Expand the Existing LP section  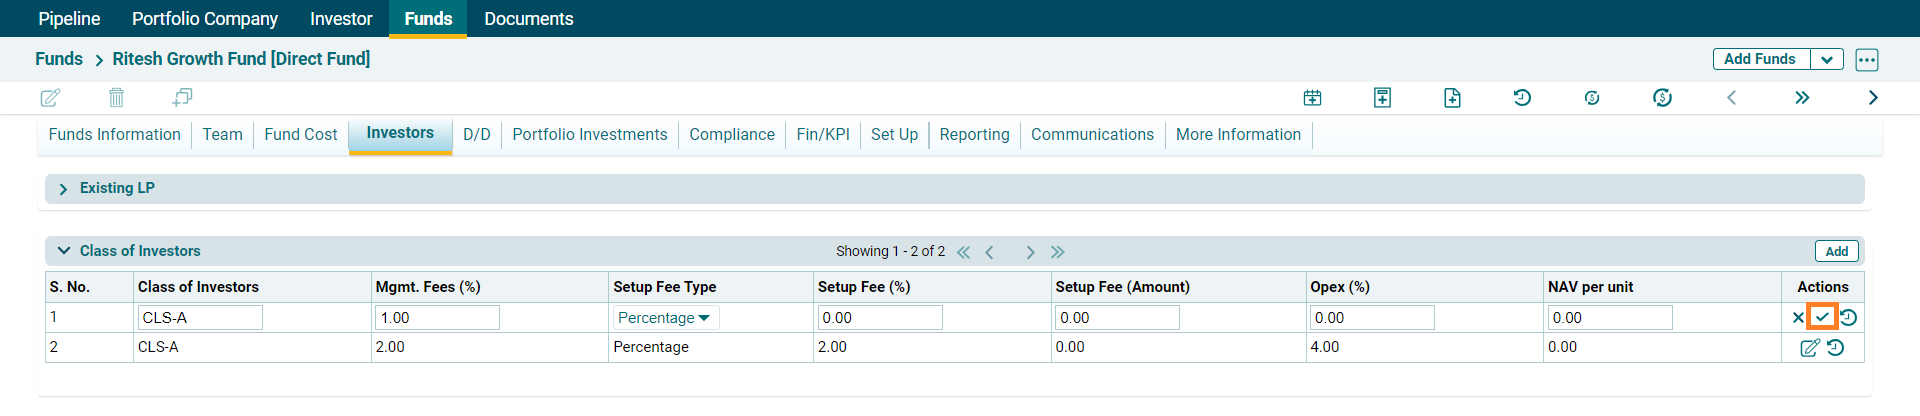click(64, 189)
